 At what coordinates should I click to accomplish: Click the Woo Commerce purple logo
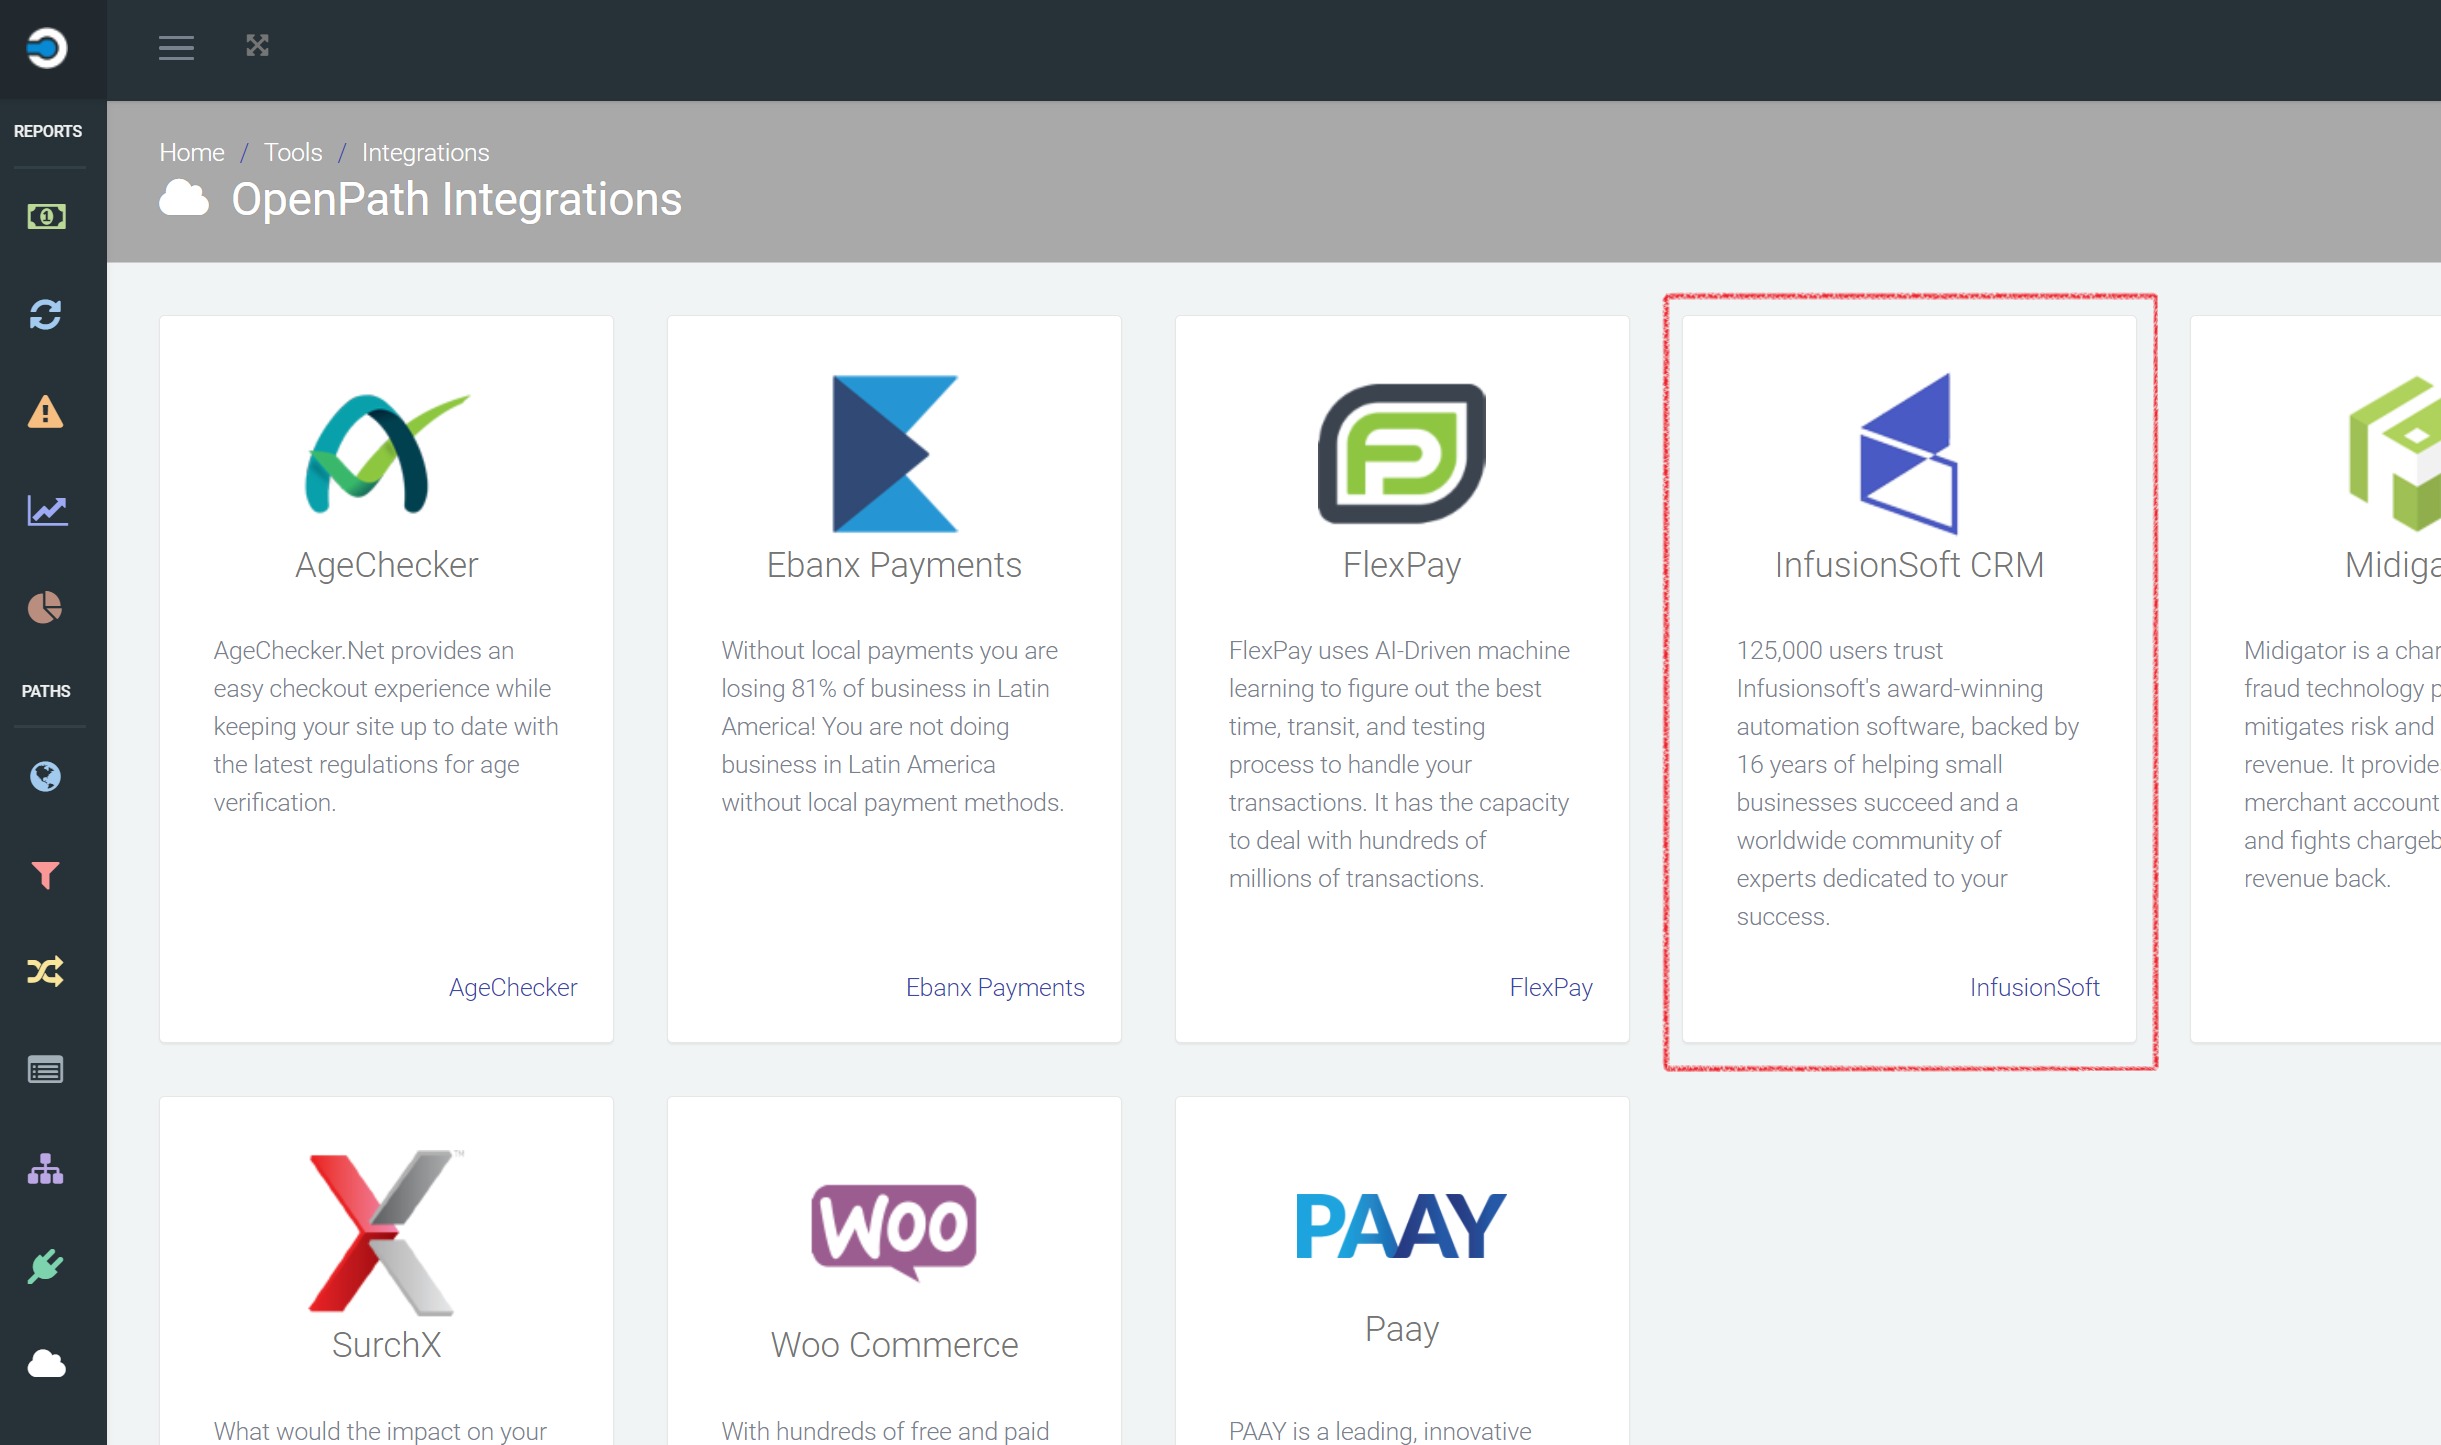click(x=894, y=1231)
